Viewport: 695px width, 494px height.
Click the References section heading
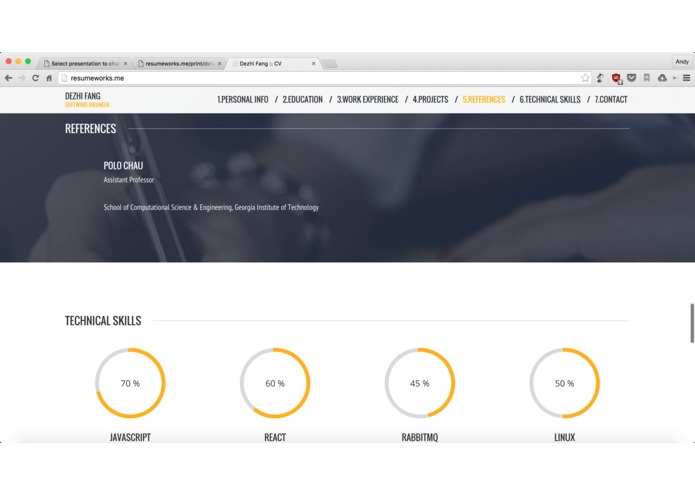(90, 129)
